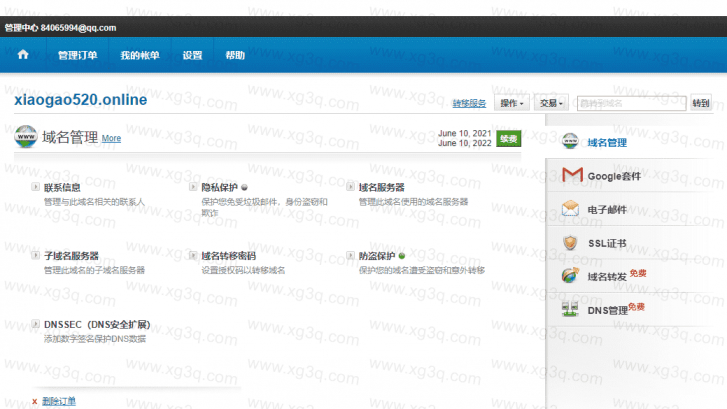Click the xiaogao520.online domain title
The image size is (727, 409).
tap(81, 100)
